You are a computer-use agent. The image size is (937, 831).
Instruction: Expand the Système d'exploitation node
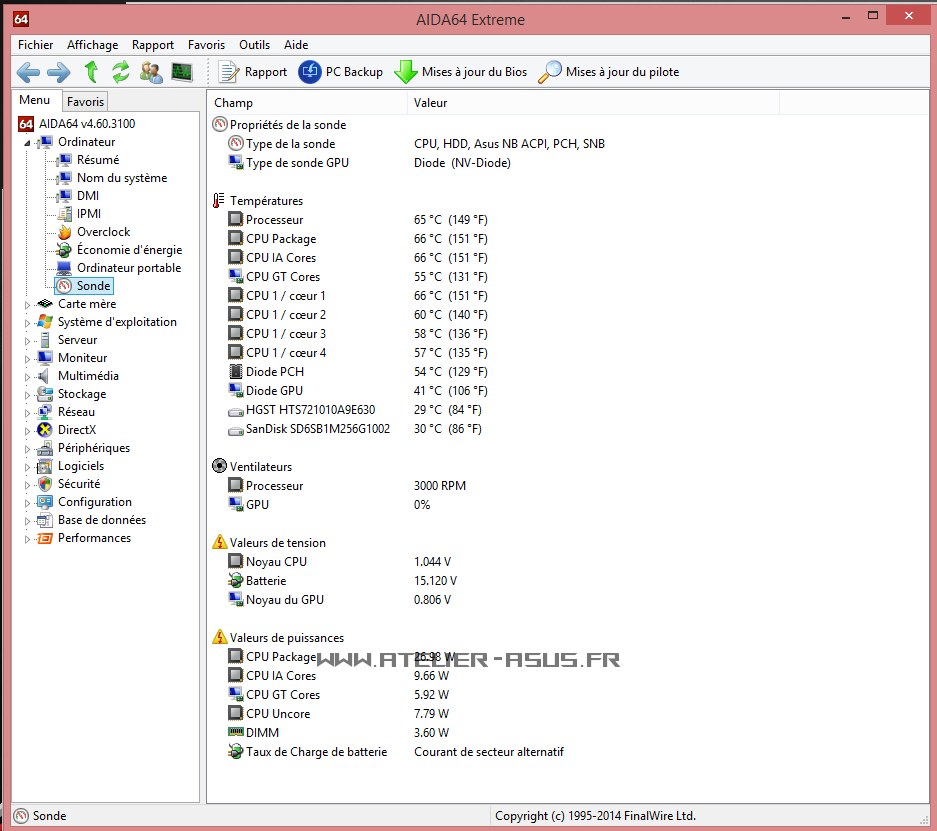pyautogui.click(x=27, y=323)
